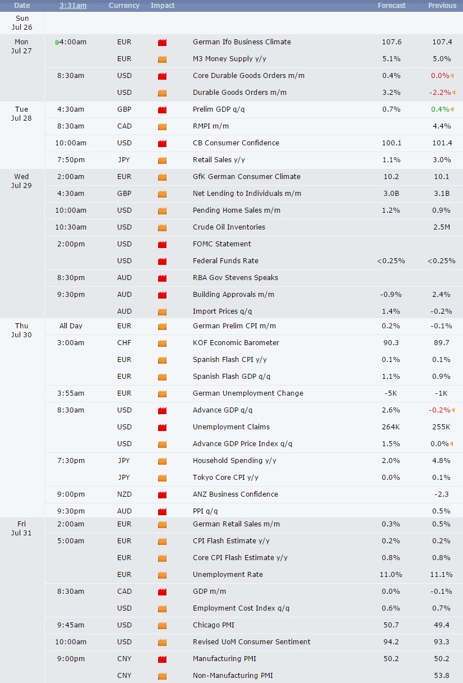Screen dimensions: 463x683
Task: Select the Unemployment Claims event row
Action: 253,427
